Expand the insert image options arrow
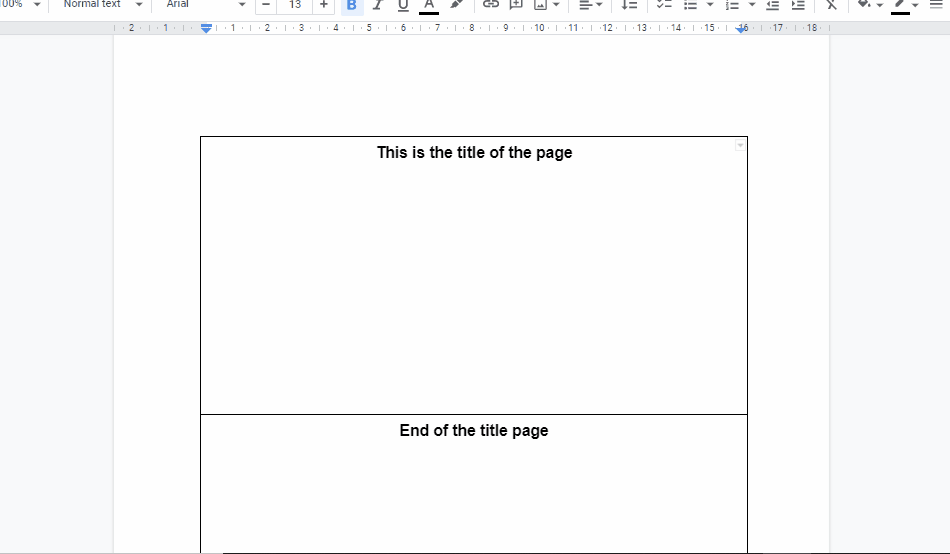The image size is (950, 554). pyautogui.click(x=556, y=5)
